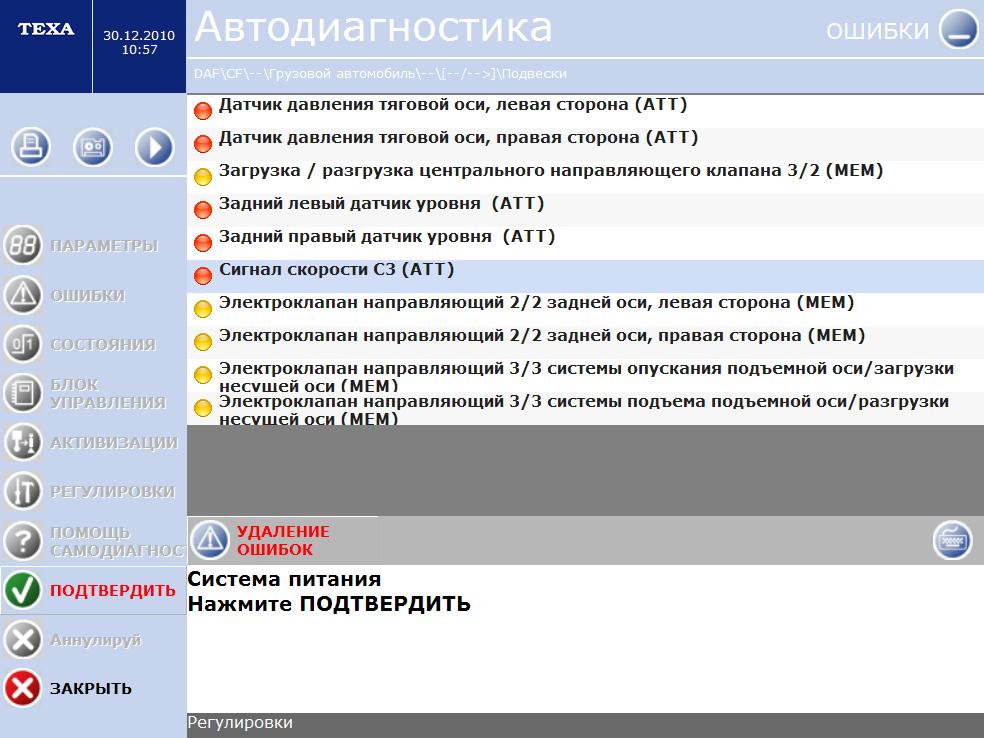Select error Задний левый датчик уровня
The image size is (984, 738).
pos(585,210)
